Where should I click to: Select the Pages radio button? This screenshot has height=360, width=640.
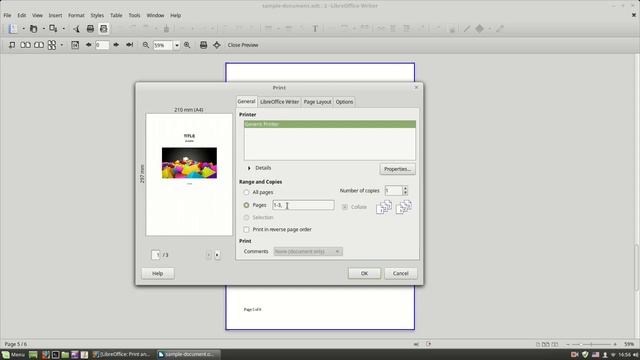(246, 205)
